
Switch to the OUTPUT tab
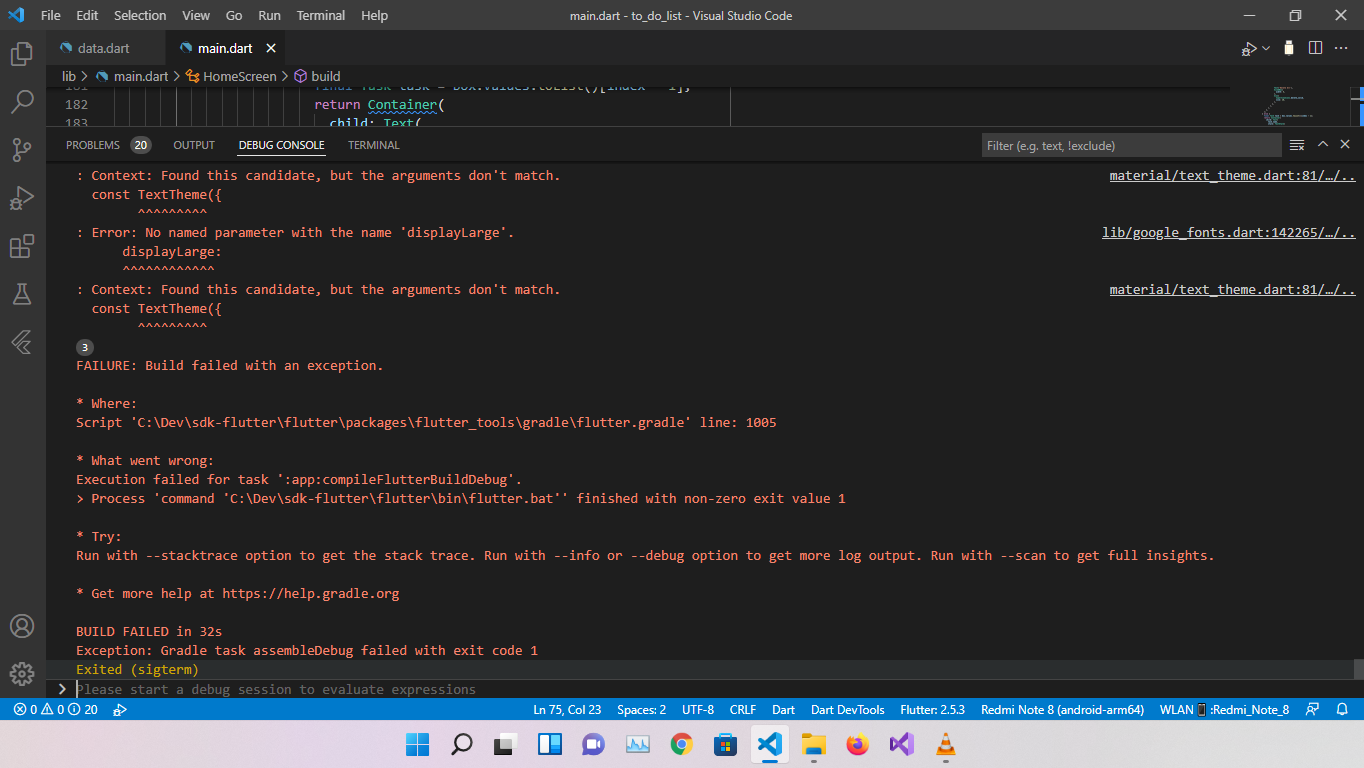coord(194,145)
